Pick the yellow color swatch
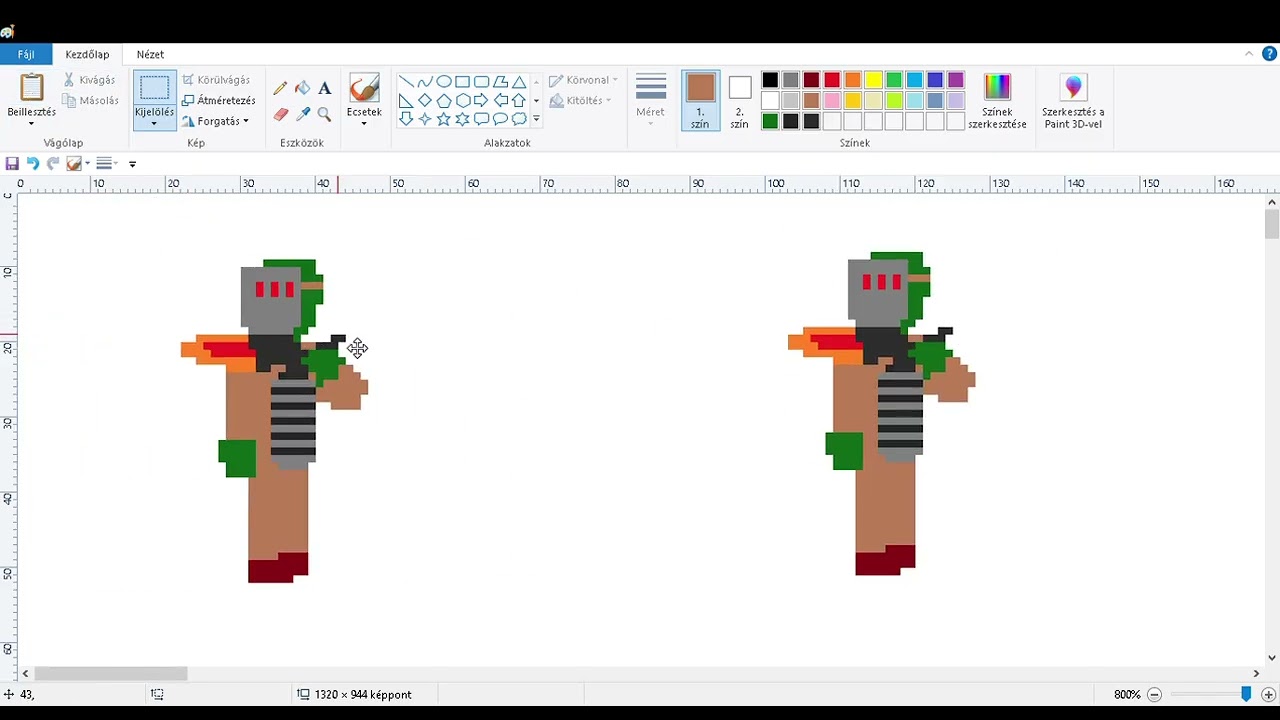1280x720 pixels. point(873,80)
